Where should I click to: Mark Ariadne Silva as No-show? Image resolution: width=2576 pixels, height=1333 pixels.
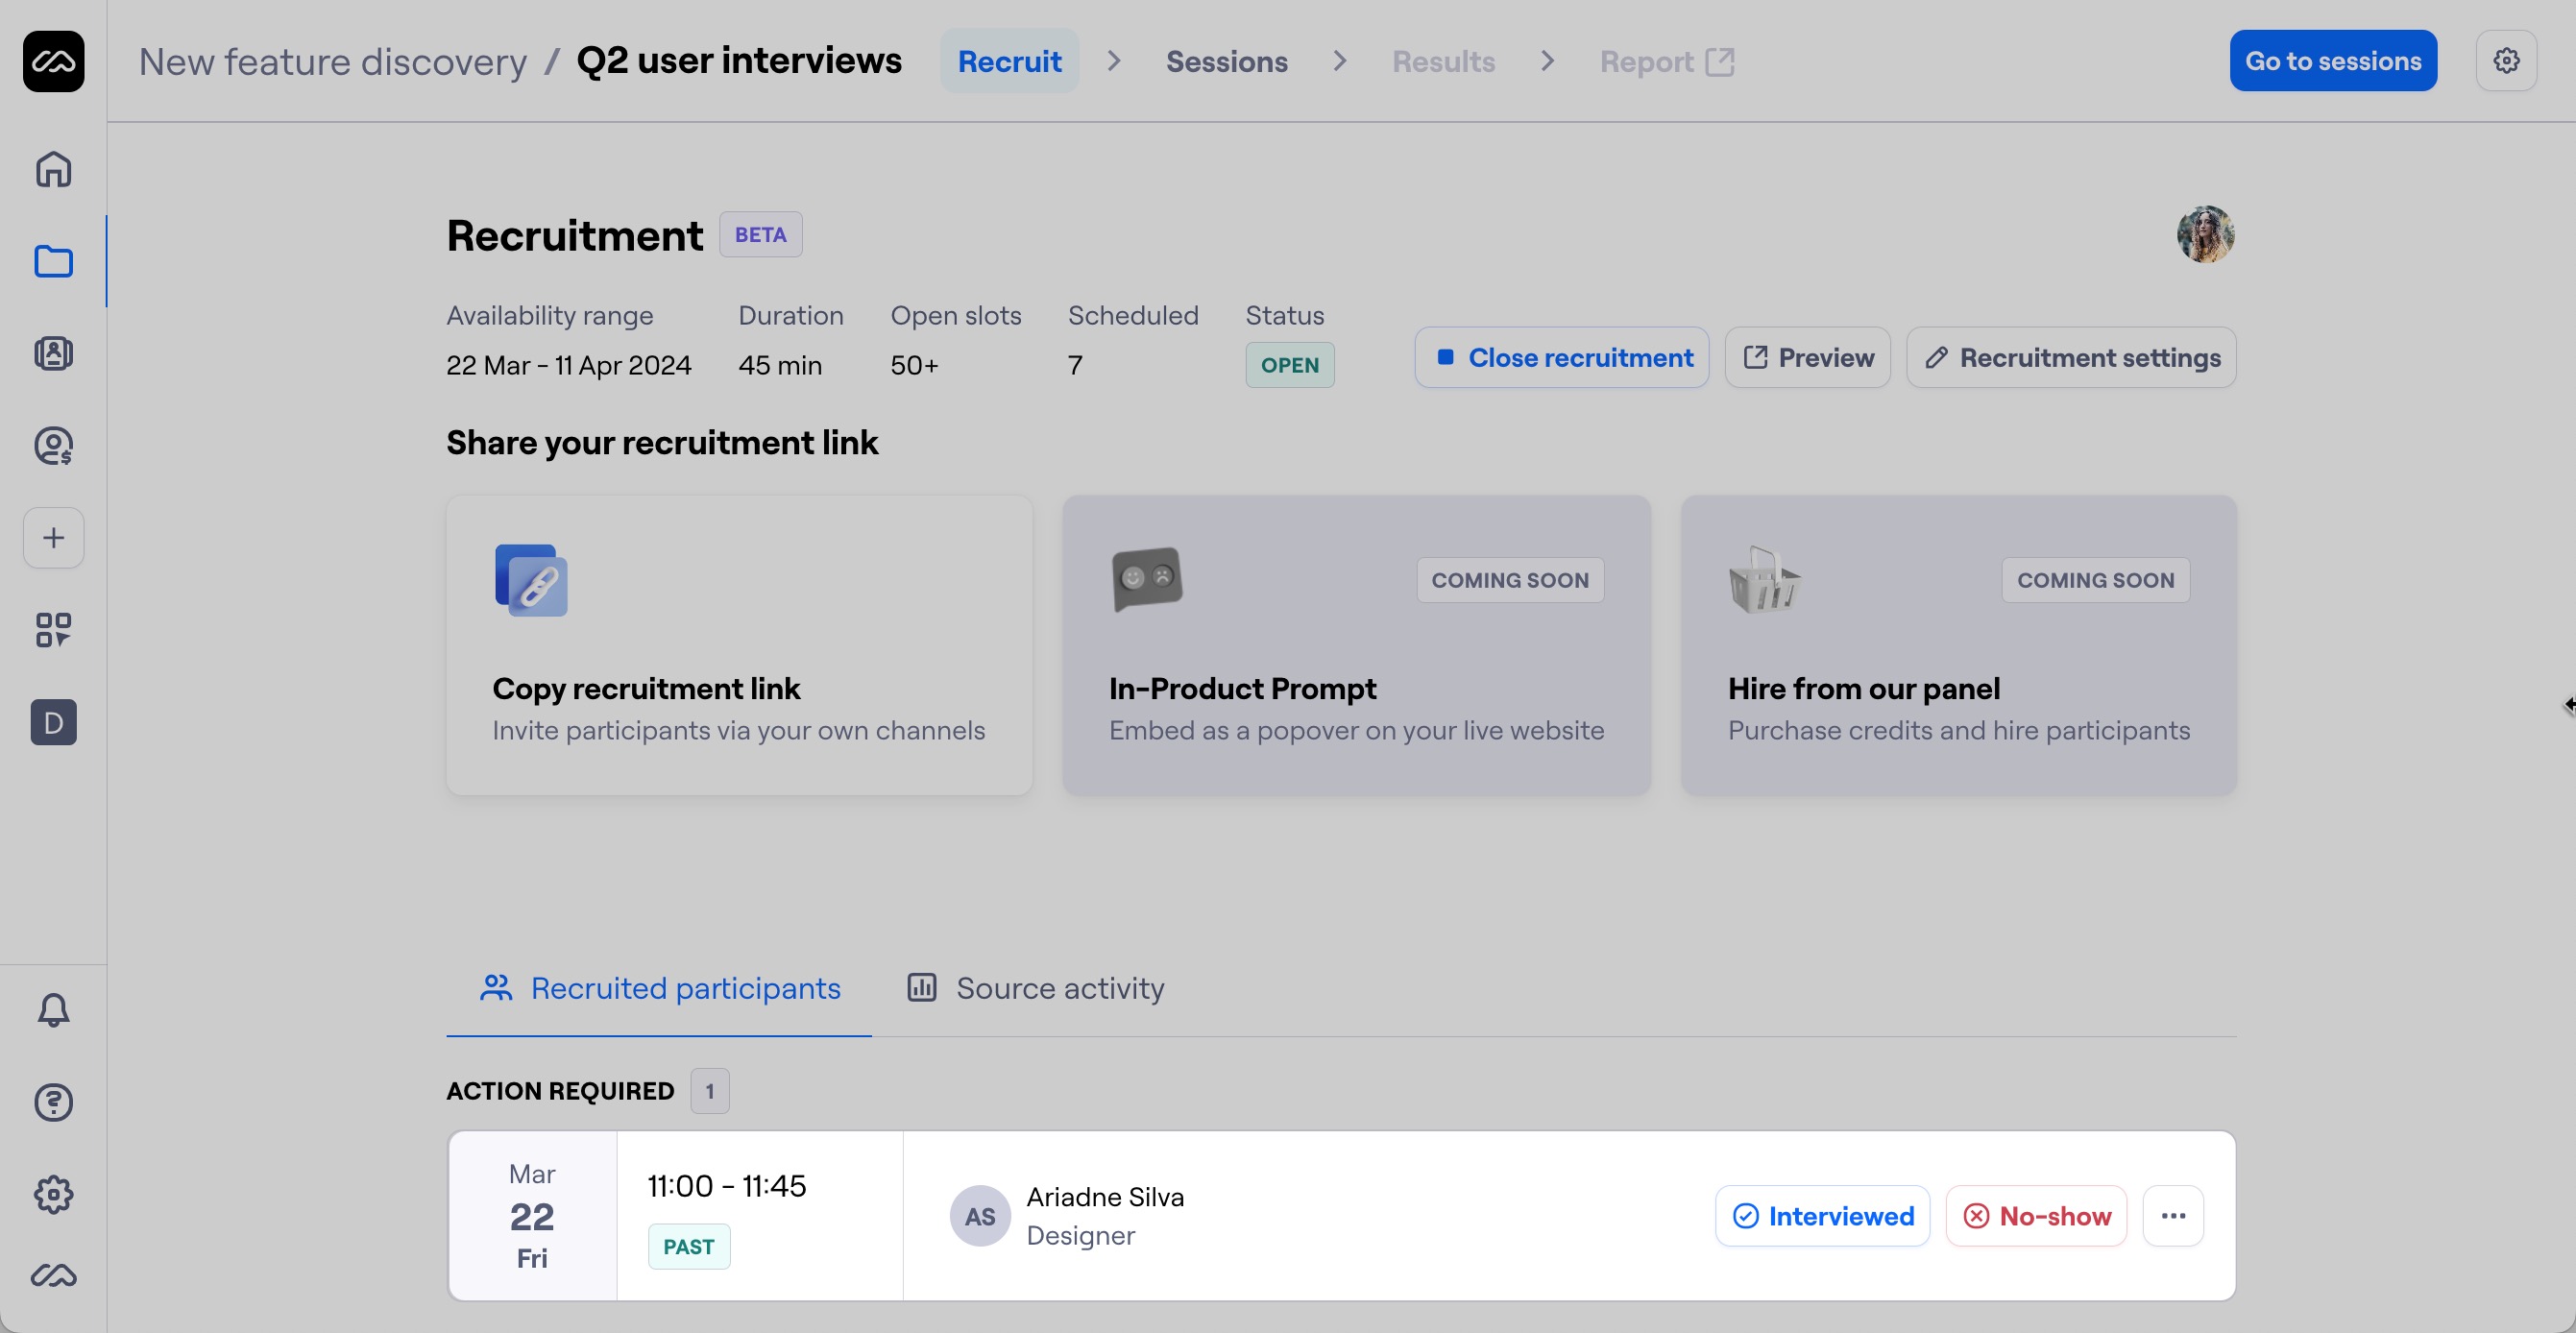[x=2035, y=1215]
